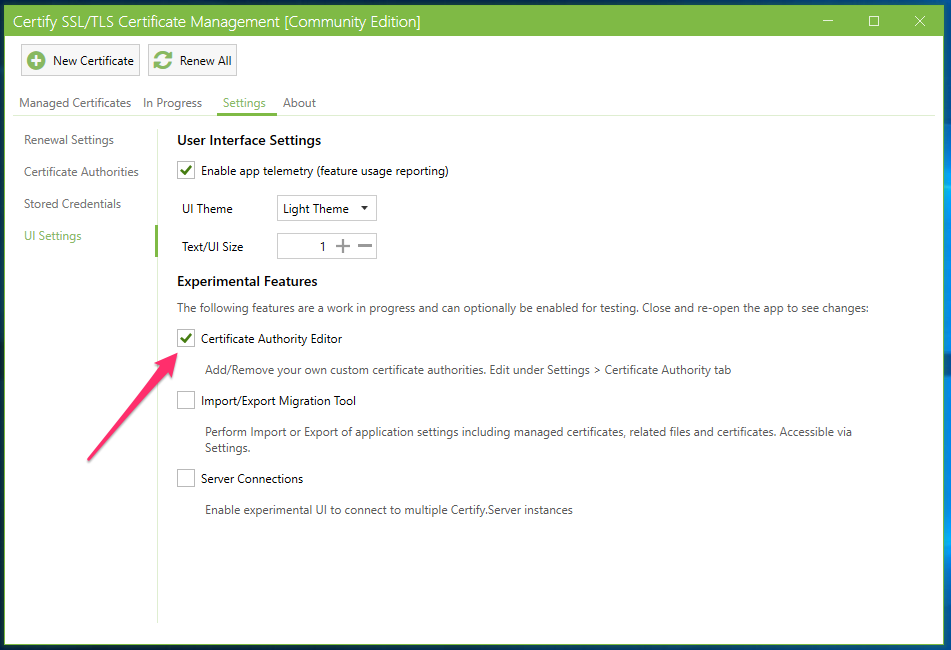The image size is (951, 650).
Task: Open Certificate Authorities section
Action: tap(81, 172)
